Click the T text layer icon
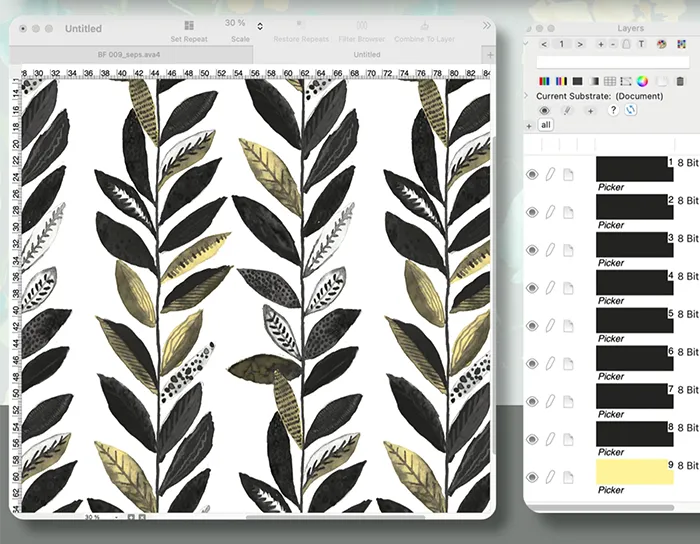Viewport: 700px width, 544px height. tap(642, 44)
